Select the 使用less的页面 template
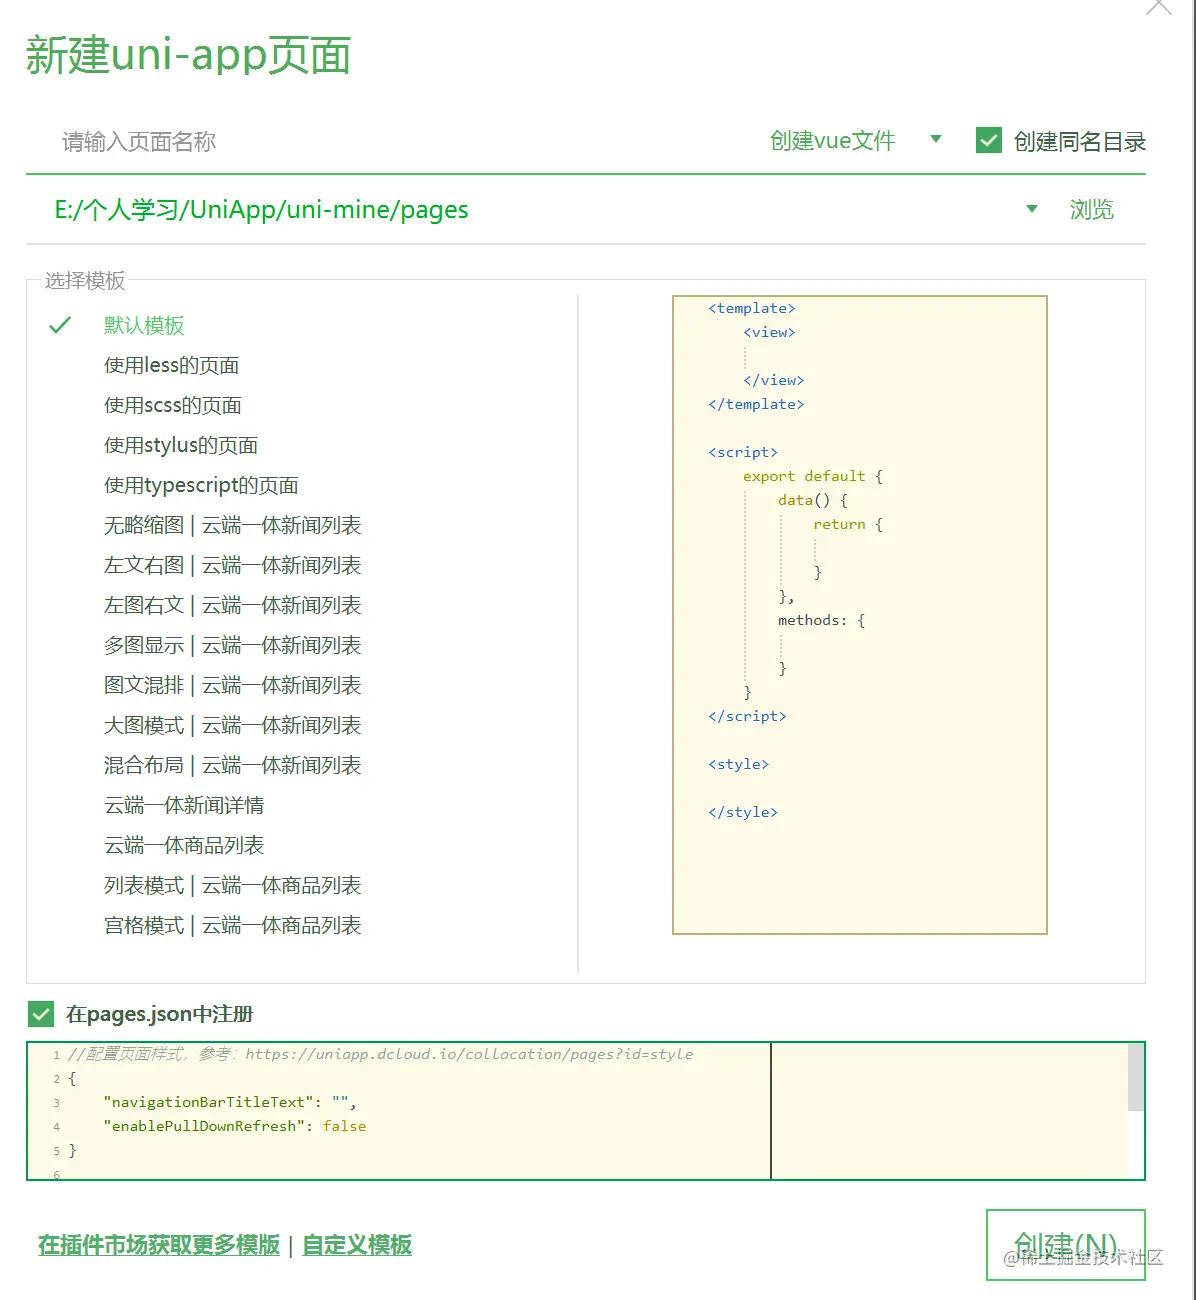 [170, 365]
